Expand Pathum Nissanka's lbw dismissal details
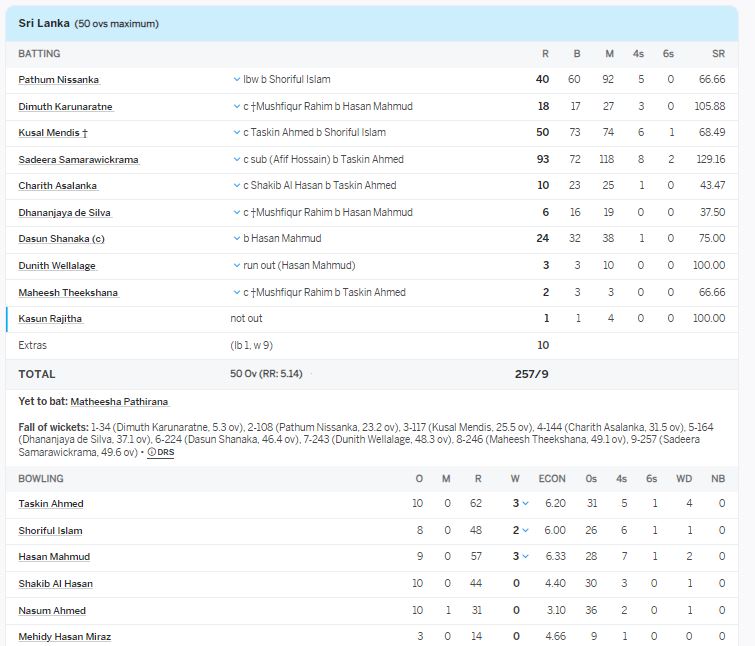Image resolution: width=755 pixels, height=646 pixels. (x=237, y=79)
